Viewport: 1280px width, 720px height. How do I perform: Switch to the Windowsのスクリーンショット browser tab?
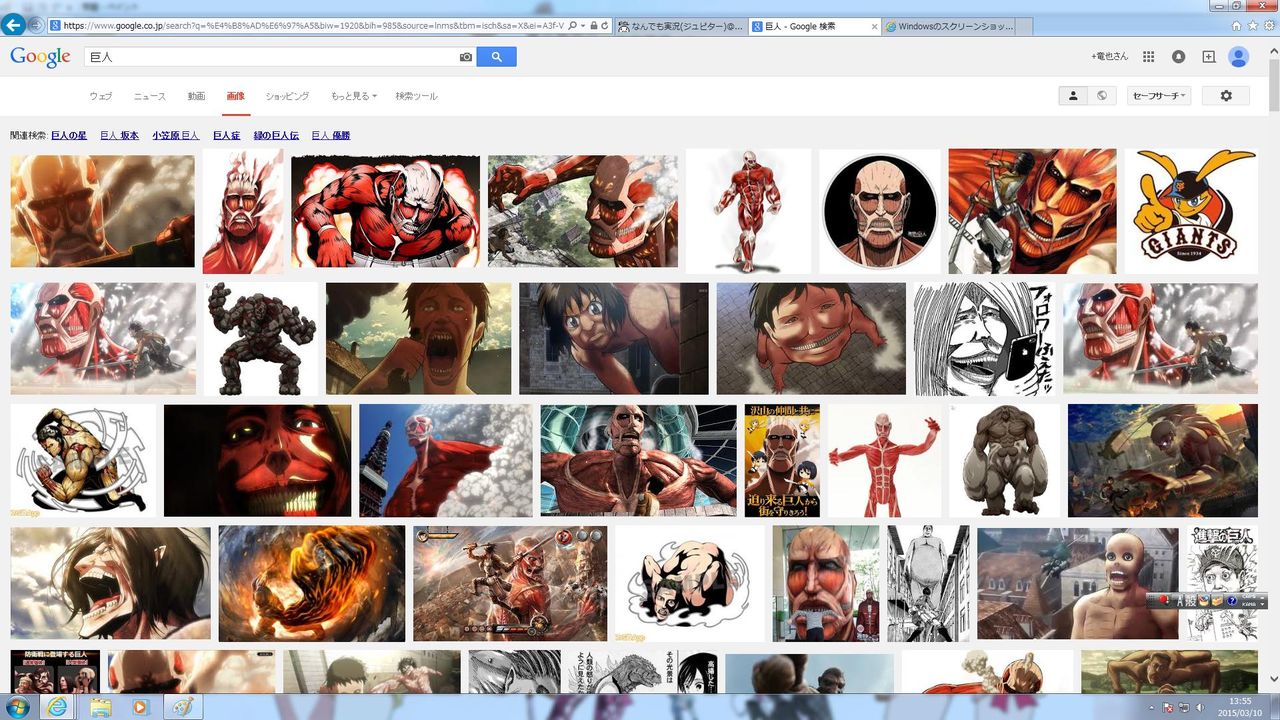(947, 26)
